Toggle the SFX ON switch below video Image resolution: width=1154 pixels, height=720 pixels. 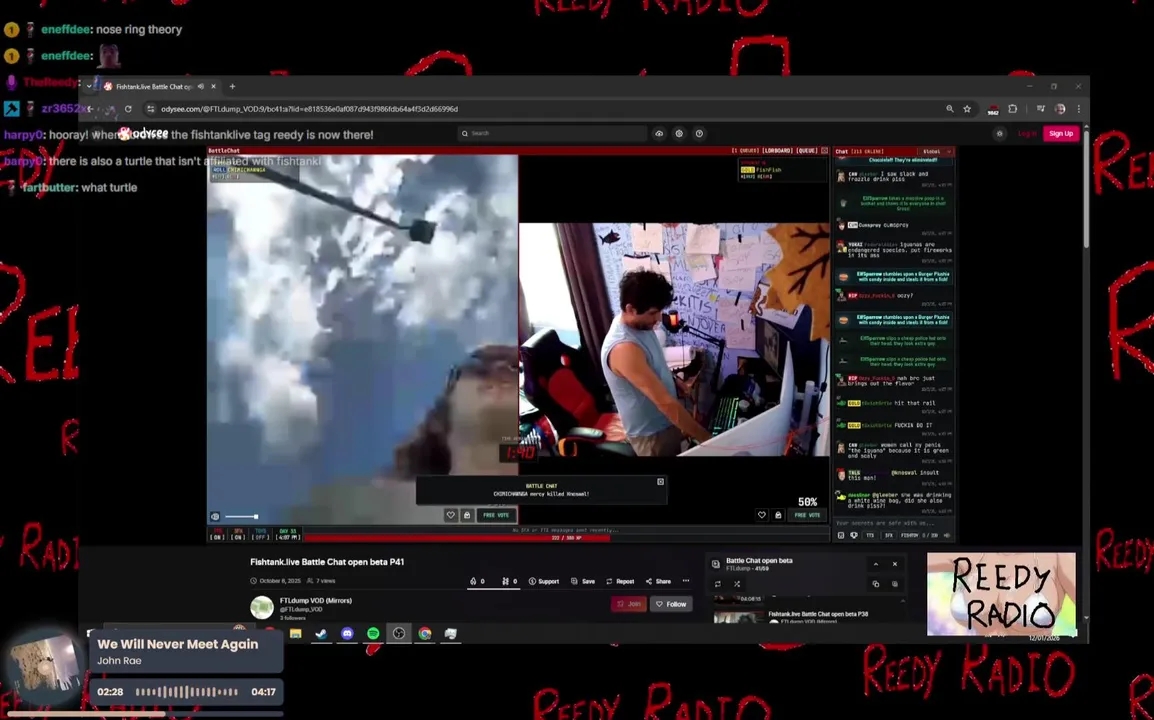238,534
